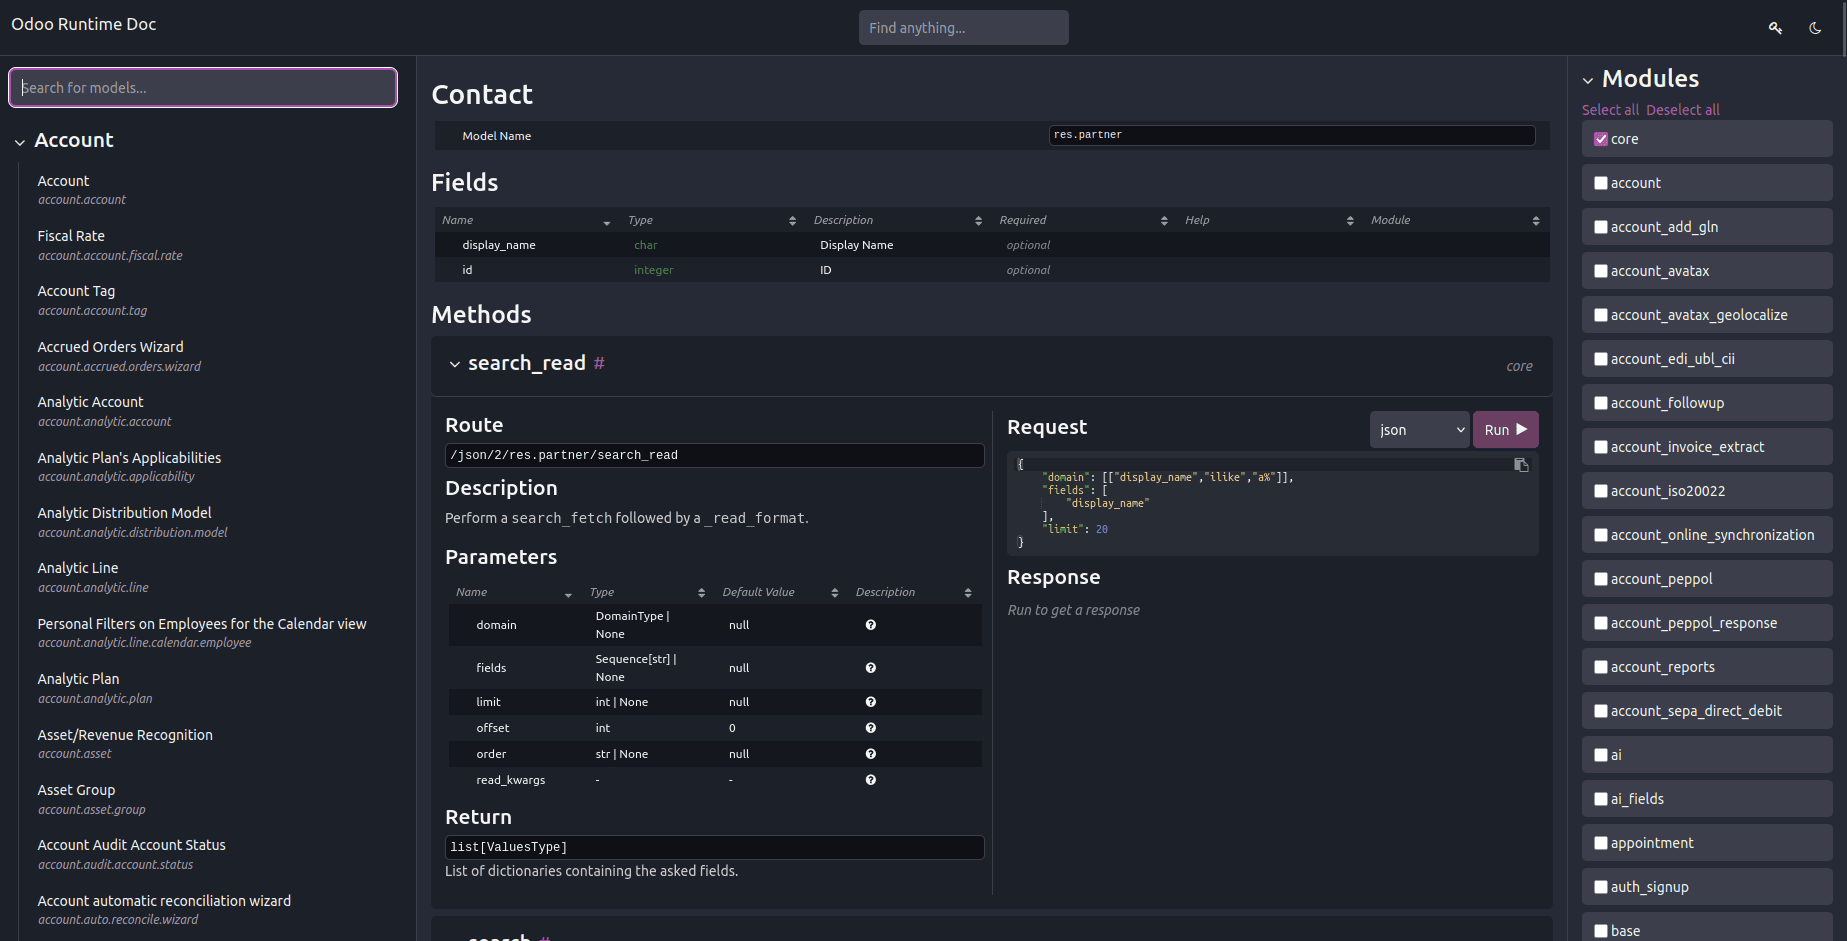Toggle dark mode moon icon

click(x=1815, y=28)
